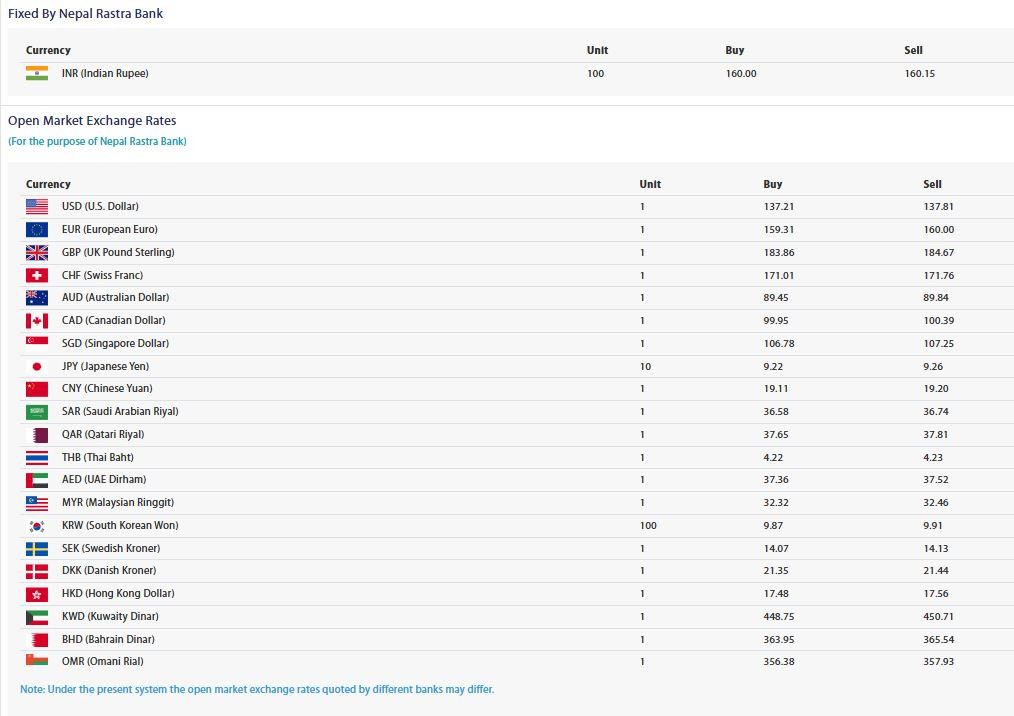1014x716 pixels.
Task: Click the note about differing bank rates
Action: click(x=257, y=689)
